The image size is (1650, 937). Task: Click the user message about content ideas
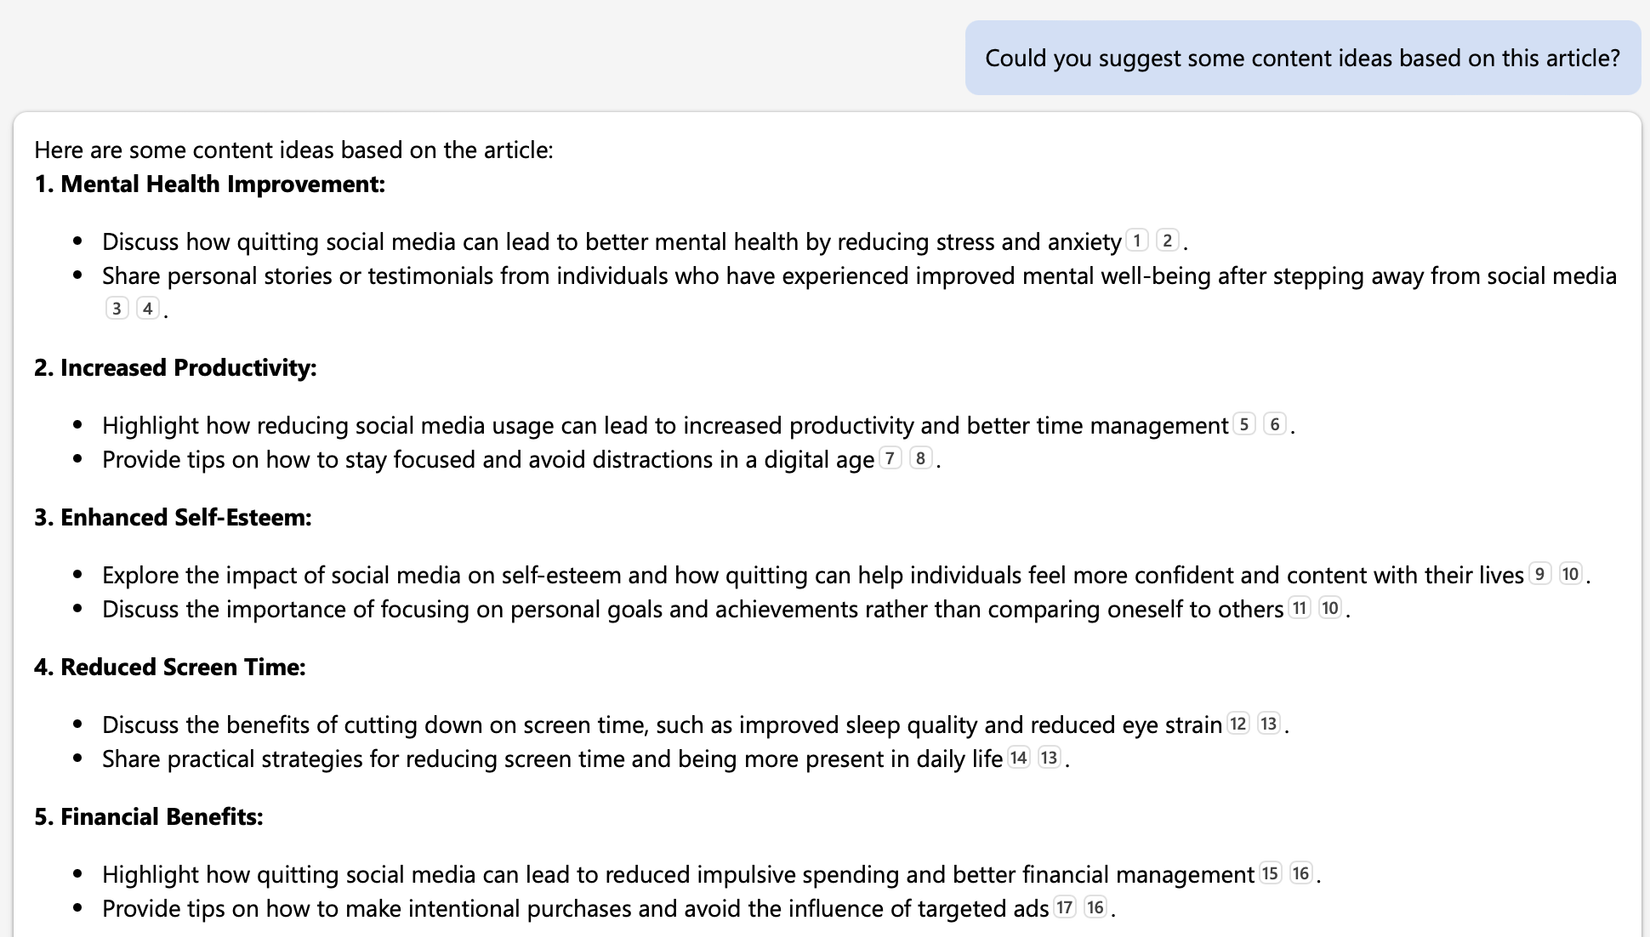(1302, 58)
